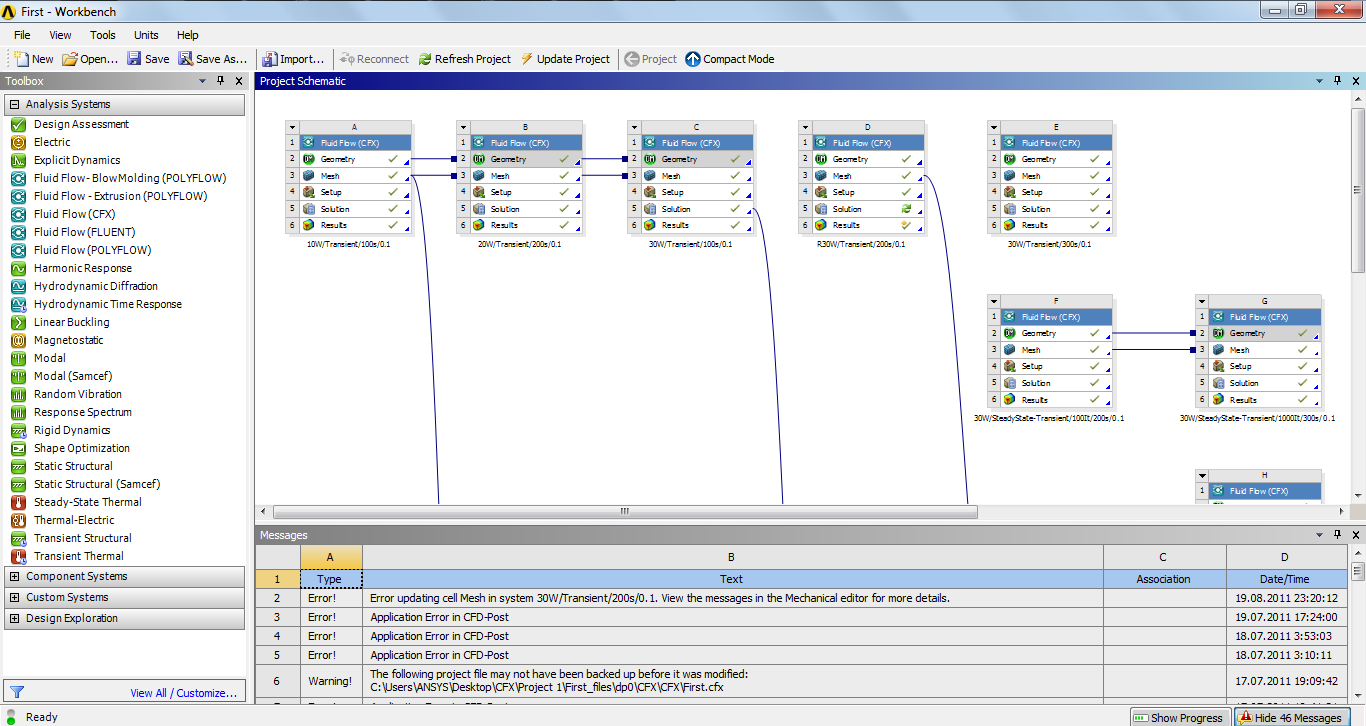Open system B header dropdown arrow
This screenshot has width=1366, height=726.
click(463, 127)
